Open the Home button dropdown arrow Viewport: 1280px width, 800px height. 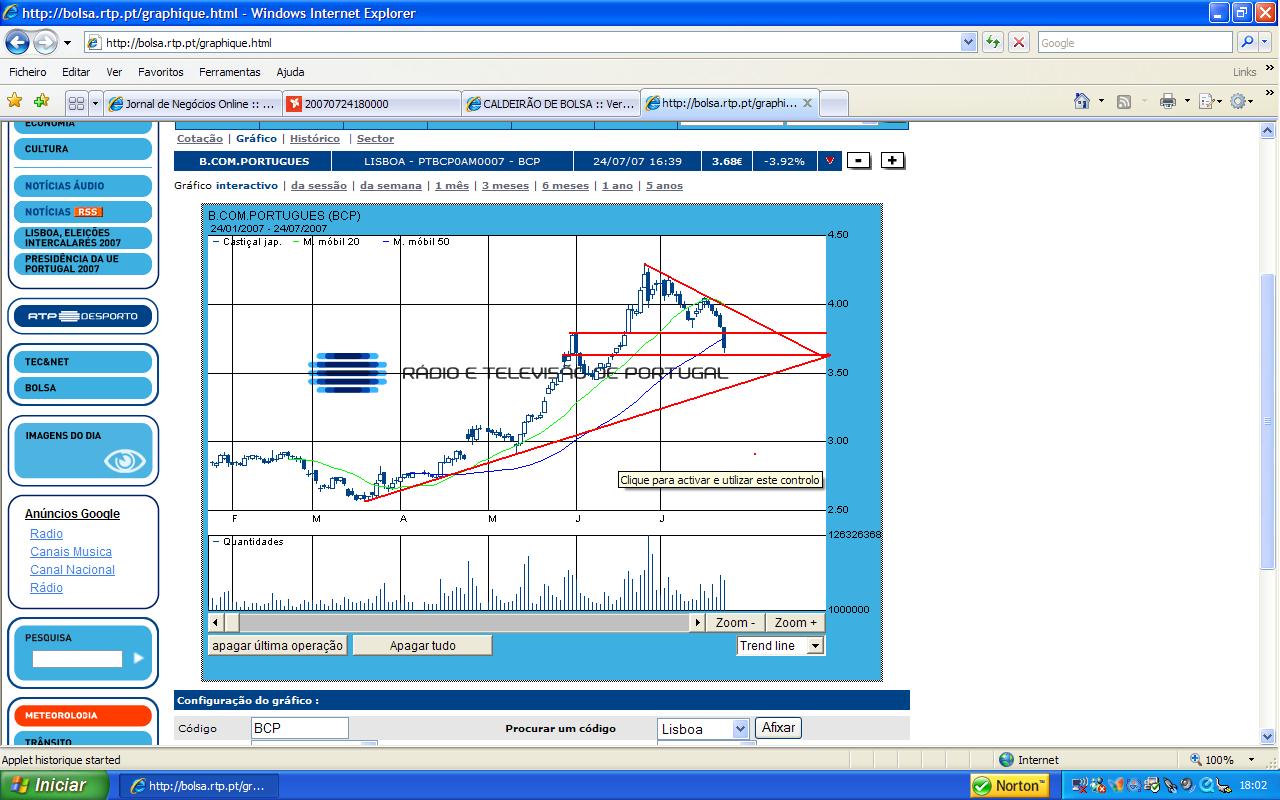pos(1101,101)
